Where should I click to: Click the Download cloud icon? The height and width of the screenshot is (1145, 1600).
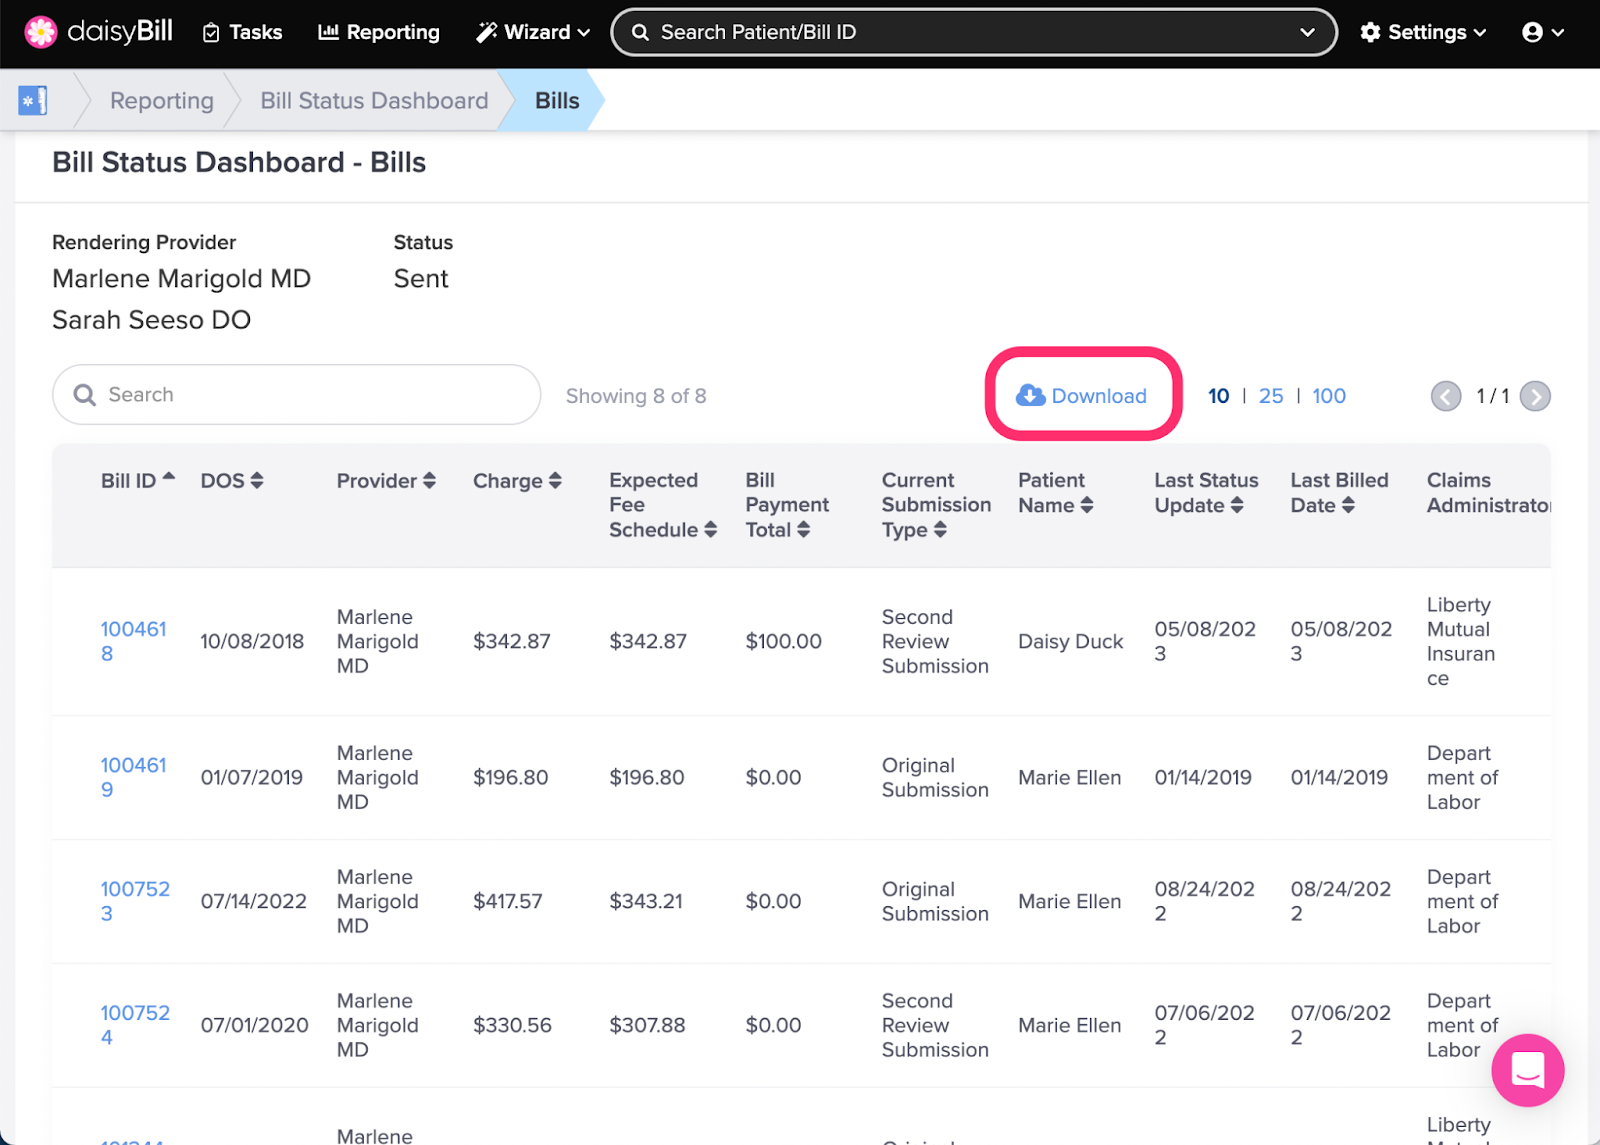1030,396
